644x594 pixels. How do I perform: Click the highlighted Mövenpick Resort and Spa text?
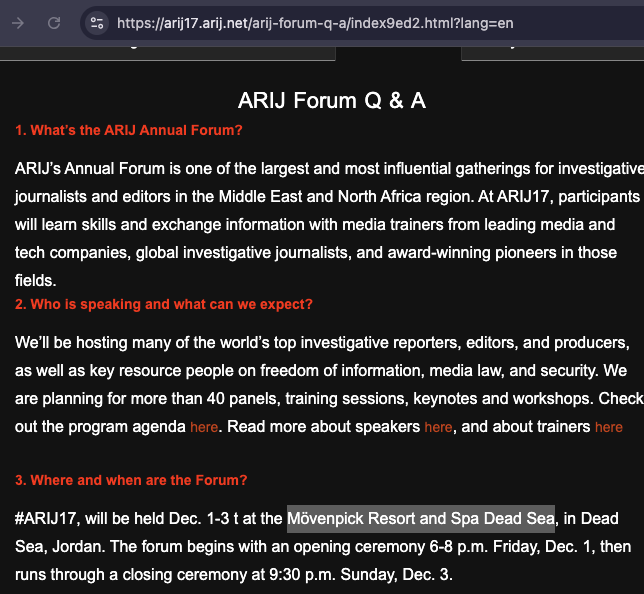pos(420,519)
